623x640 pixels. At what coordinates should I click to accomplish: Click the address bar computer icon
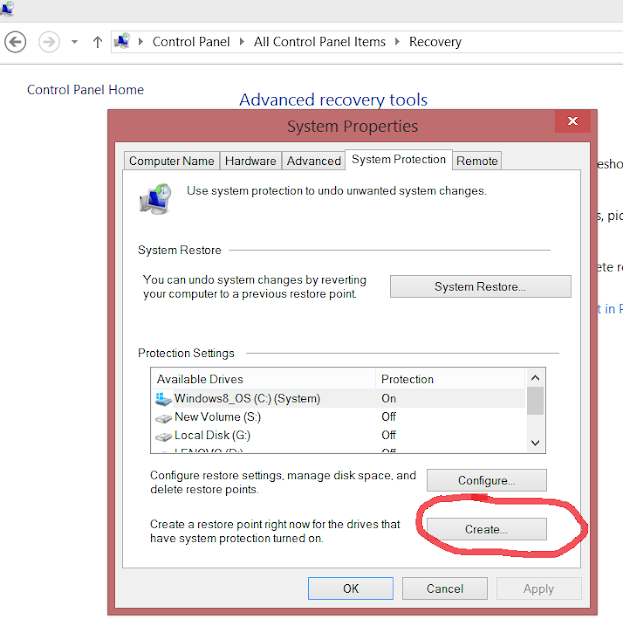(x=122, y=41)
